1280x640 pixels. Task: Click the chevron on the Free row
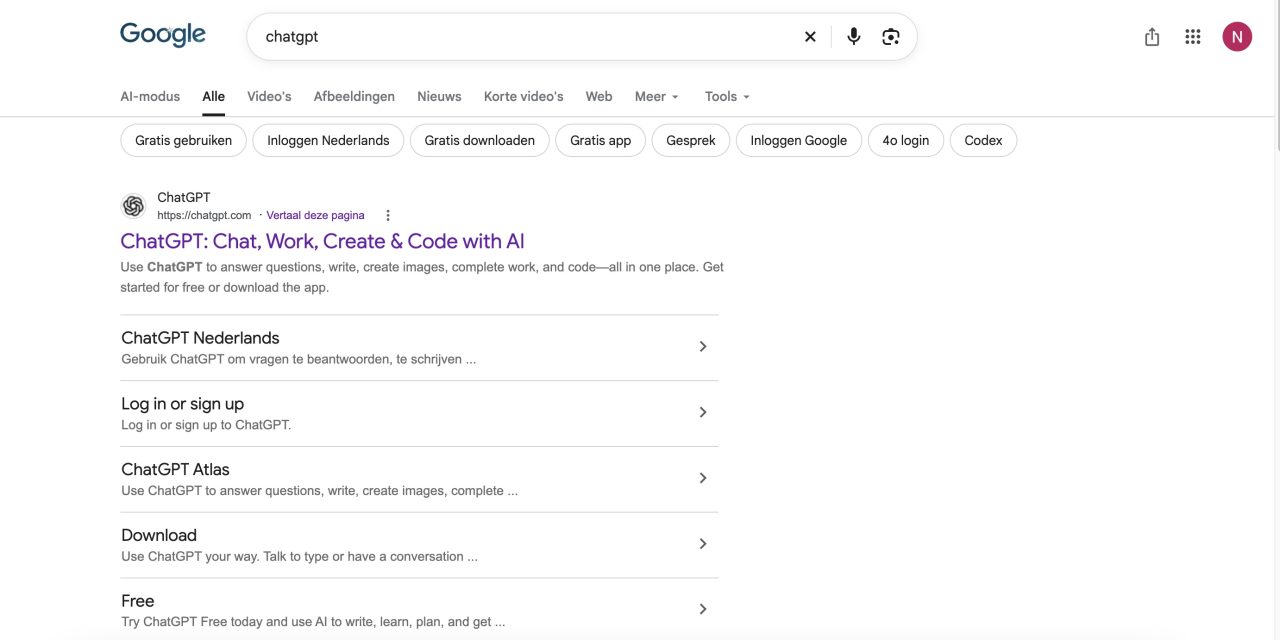click(x=703, y=609)
